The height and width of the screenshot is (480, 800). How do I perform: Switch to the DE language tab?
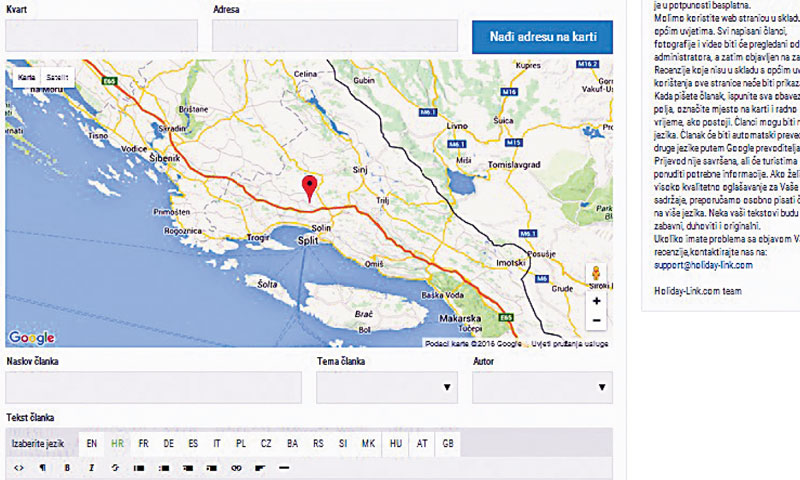pyautogui.click(x=169, y=442)
